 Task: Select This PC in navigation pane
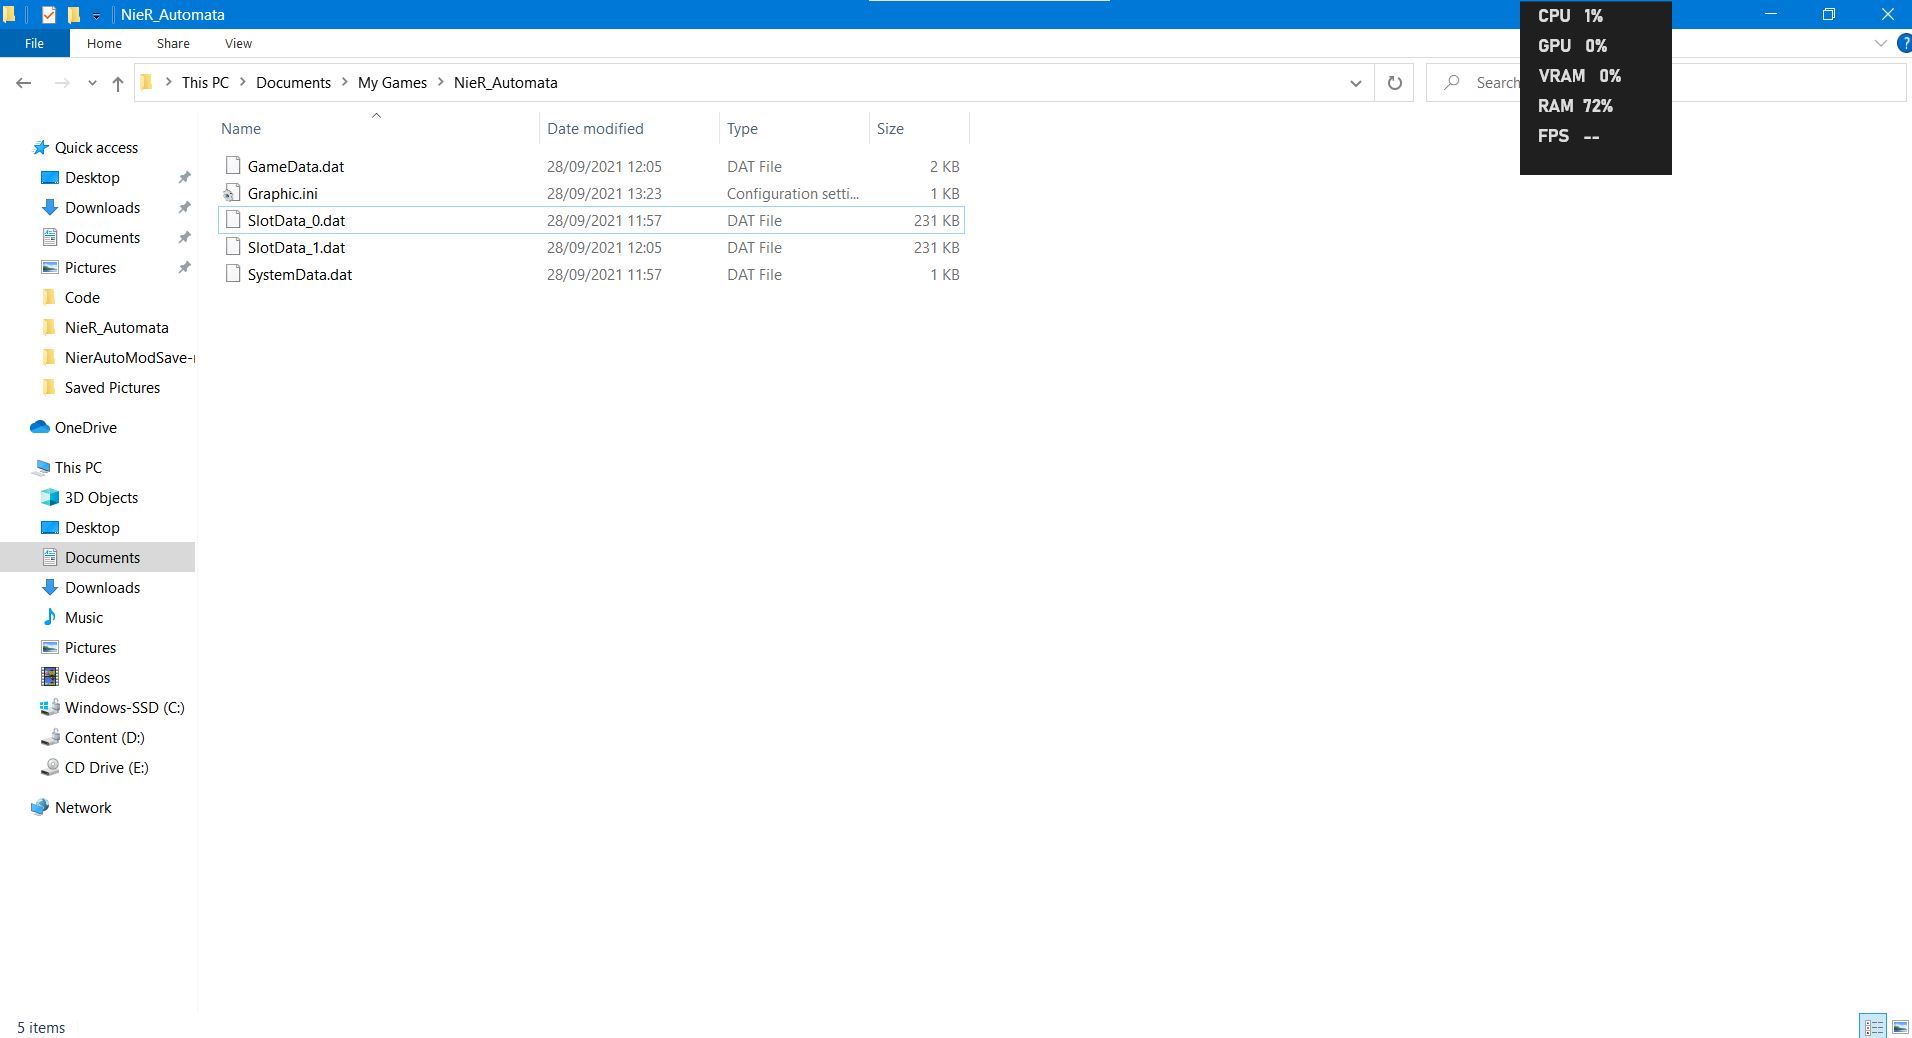point(78,467)
